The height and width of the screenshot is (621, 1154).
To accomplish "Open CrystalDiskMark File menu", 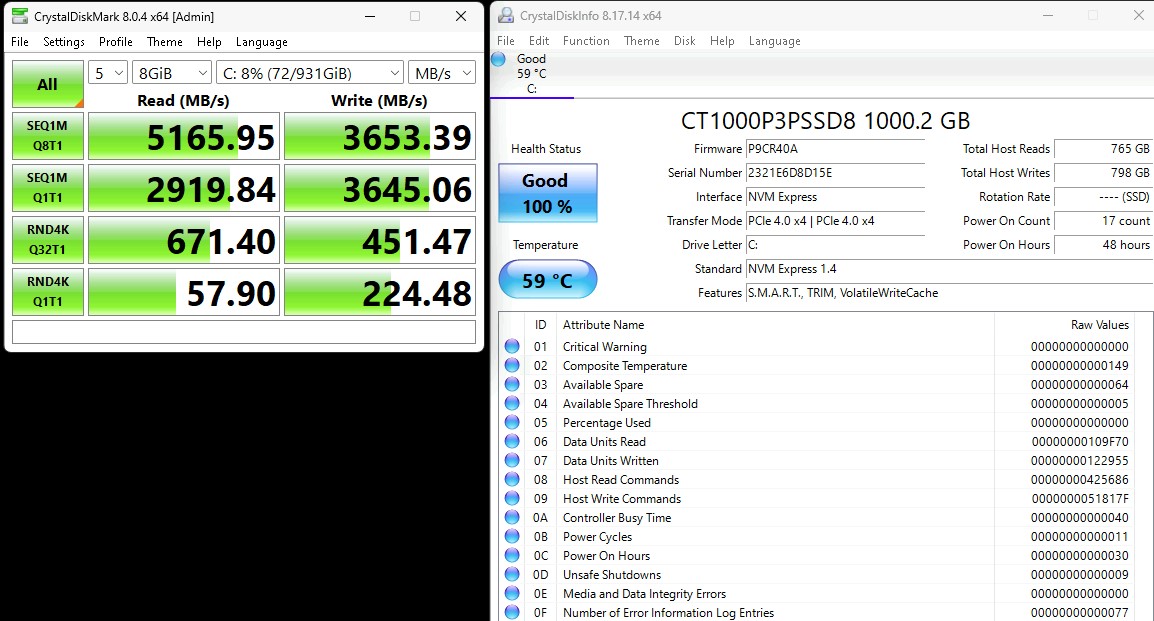I will click(x=20, y=42).
